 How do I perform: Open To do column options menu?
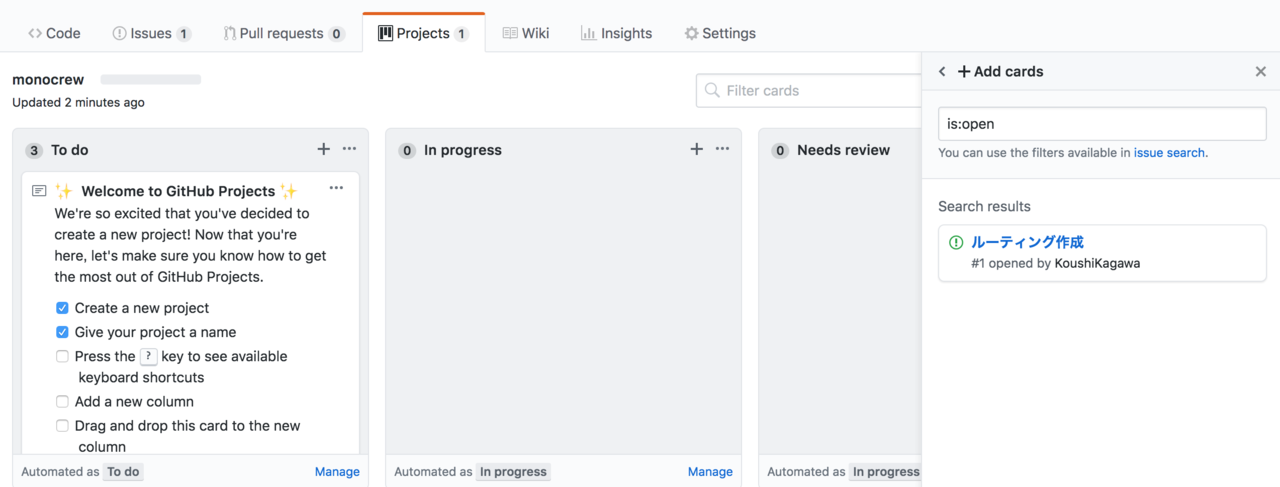tap(349, 149)
